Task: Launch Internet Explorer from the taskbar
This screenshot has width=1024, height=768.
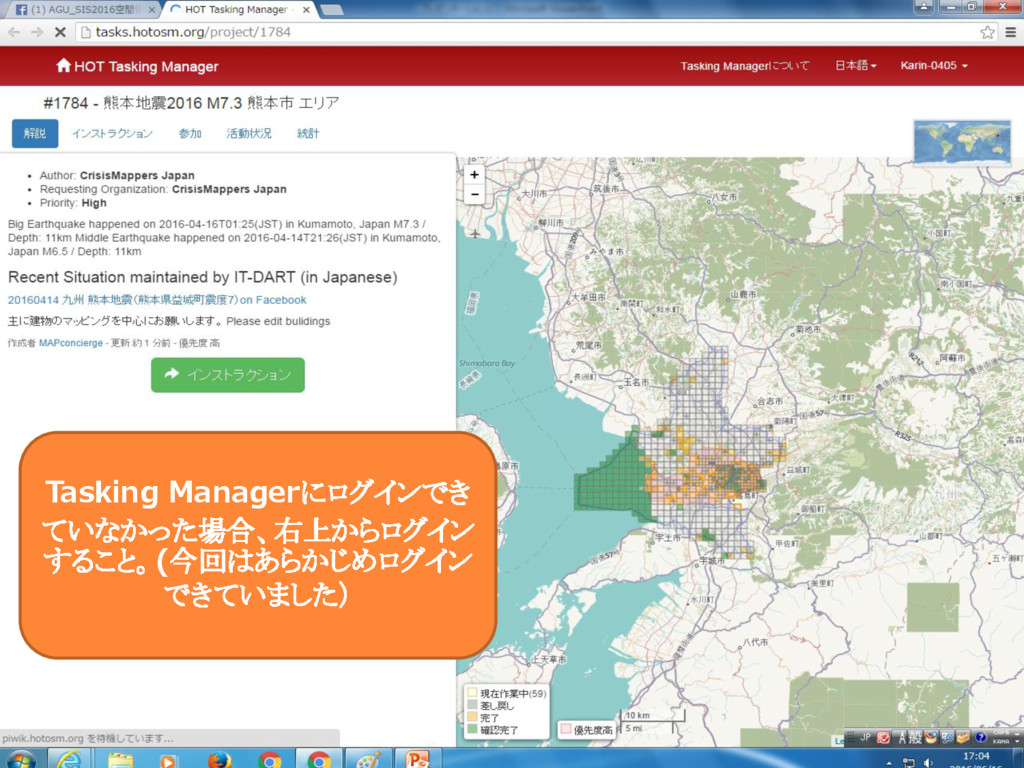Action: pos(69,760)
